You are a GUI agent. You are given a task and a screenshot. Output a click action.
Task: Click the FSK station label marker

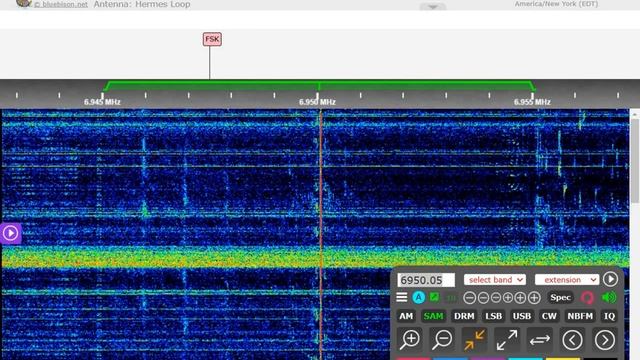tap(212, 39)
